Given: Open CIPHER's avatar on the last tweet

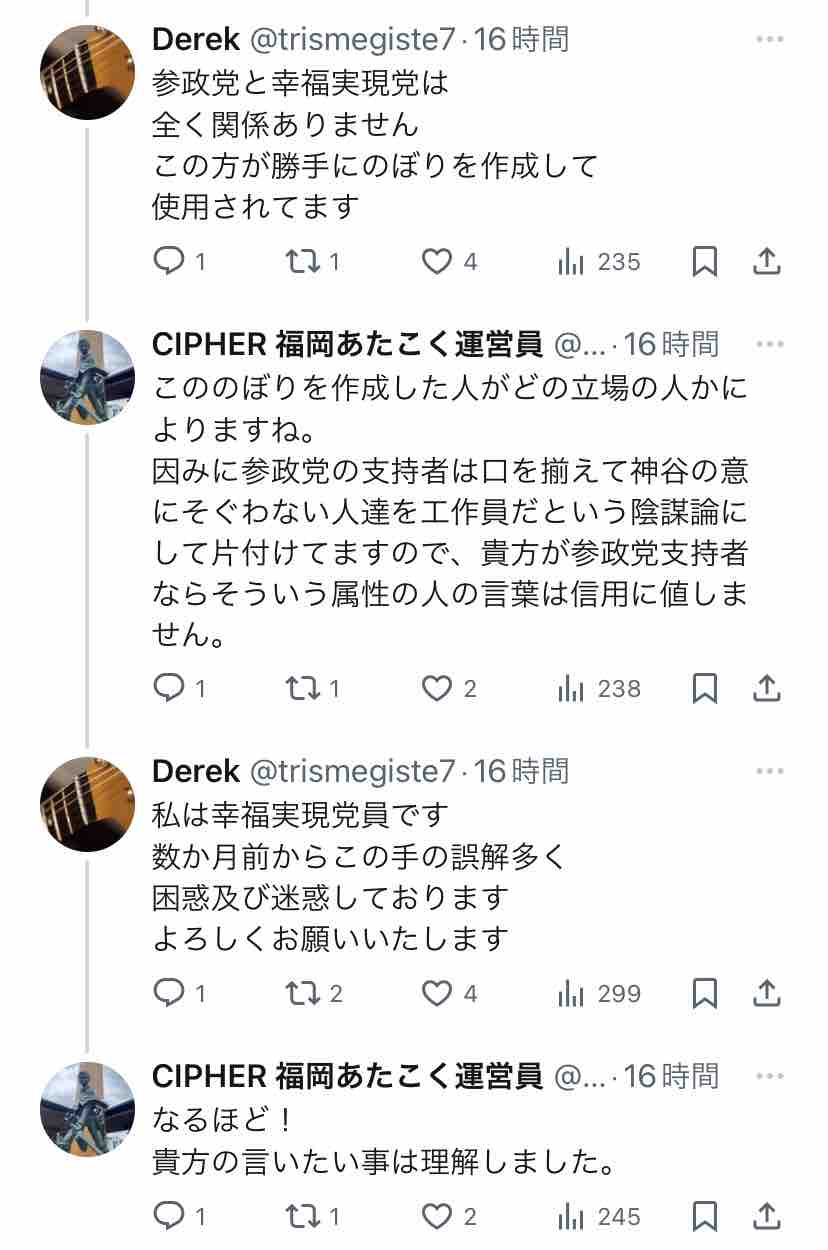Looking at the screenshot, I should 87,1108.
